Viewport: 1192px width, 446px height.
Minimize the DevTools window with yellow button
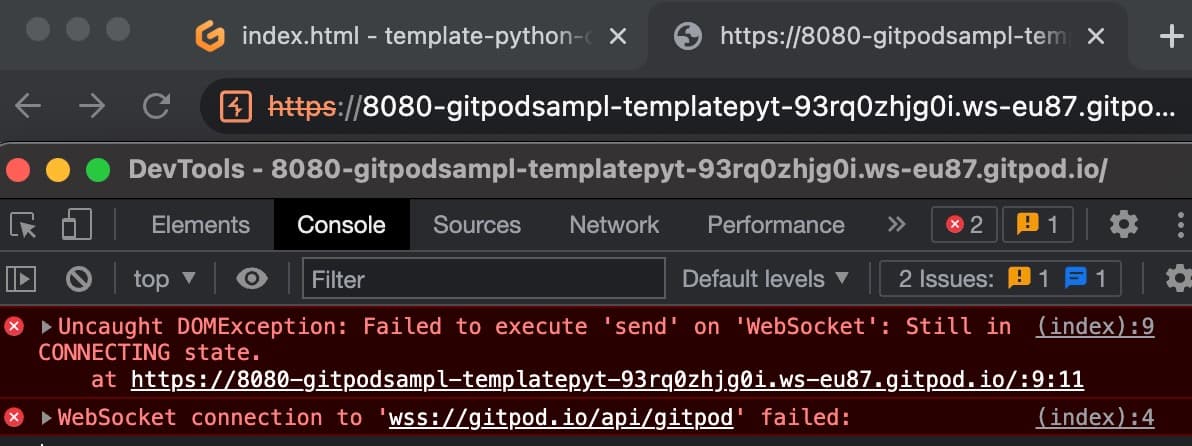(x=58, y=169)
